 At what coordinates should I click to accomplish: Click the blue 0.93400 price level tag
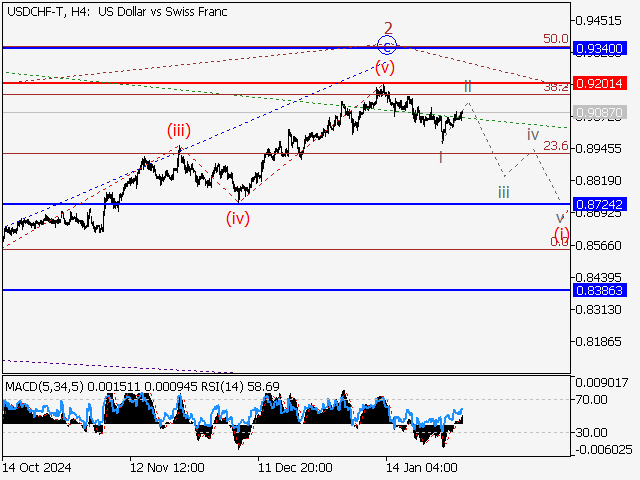coord(601,48)
